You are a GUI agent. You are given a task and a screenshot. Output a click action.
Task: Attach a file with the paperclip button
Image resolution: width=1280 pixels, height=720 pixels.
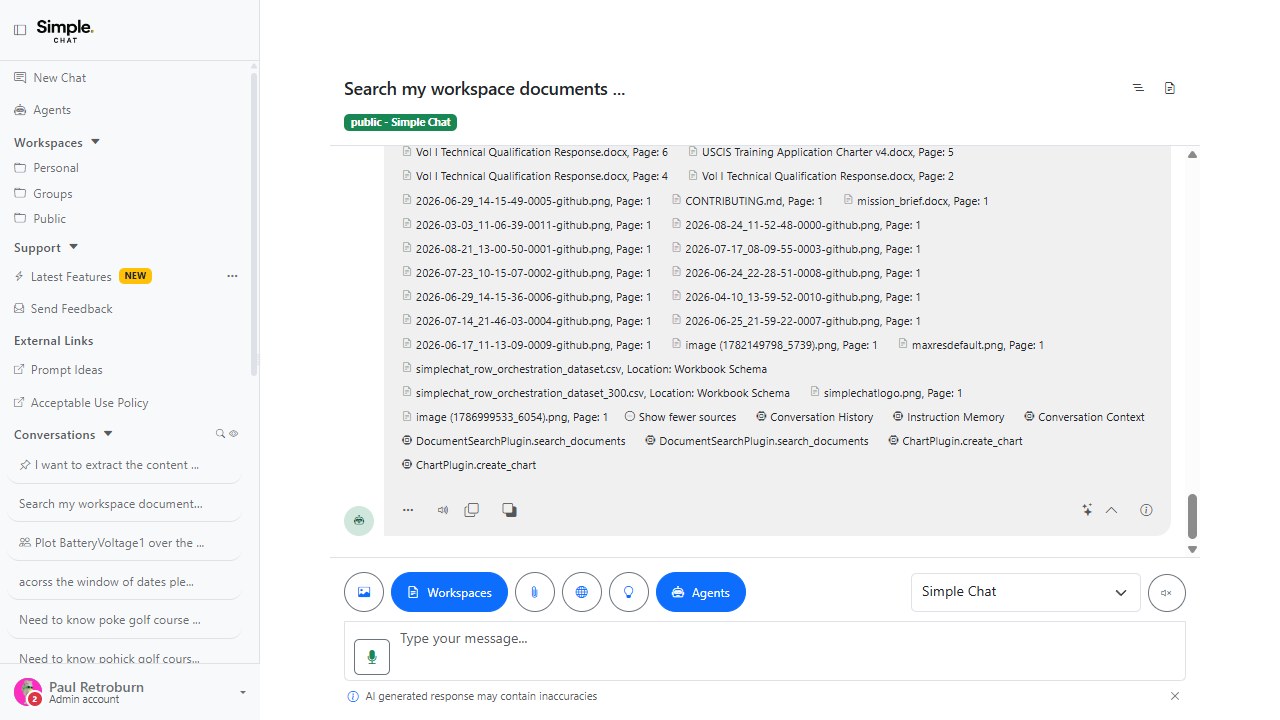pos(535,592)
